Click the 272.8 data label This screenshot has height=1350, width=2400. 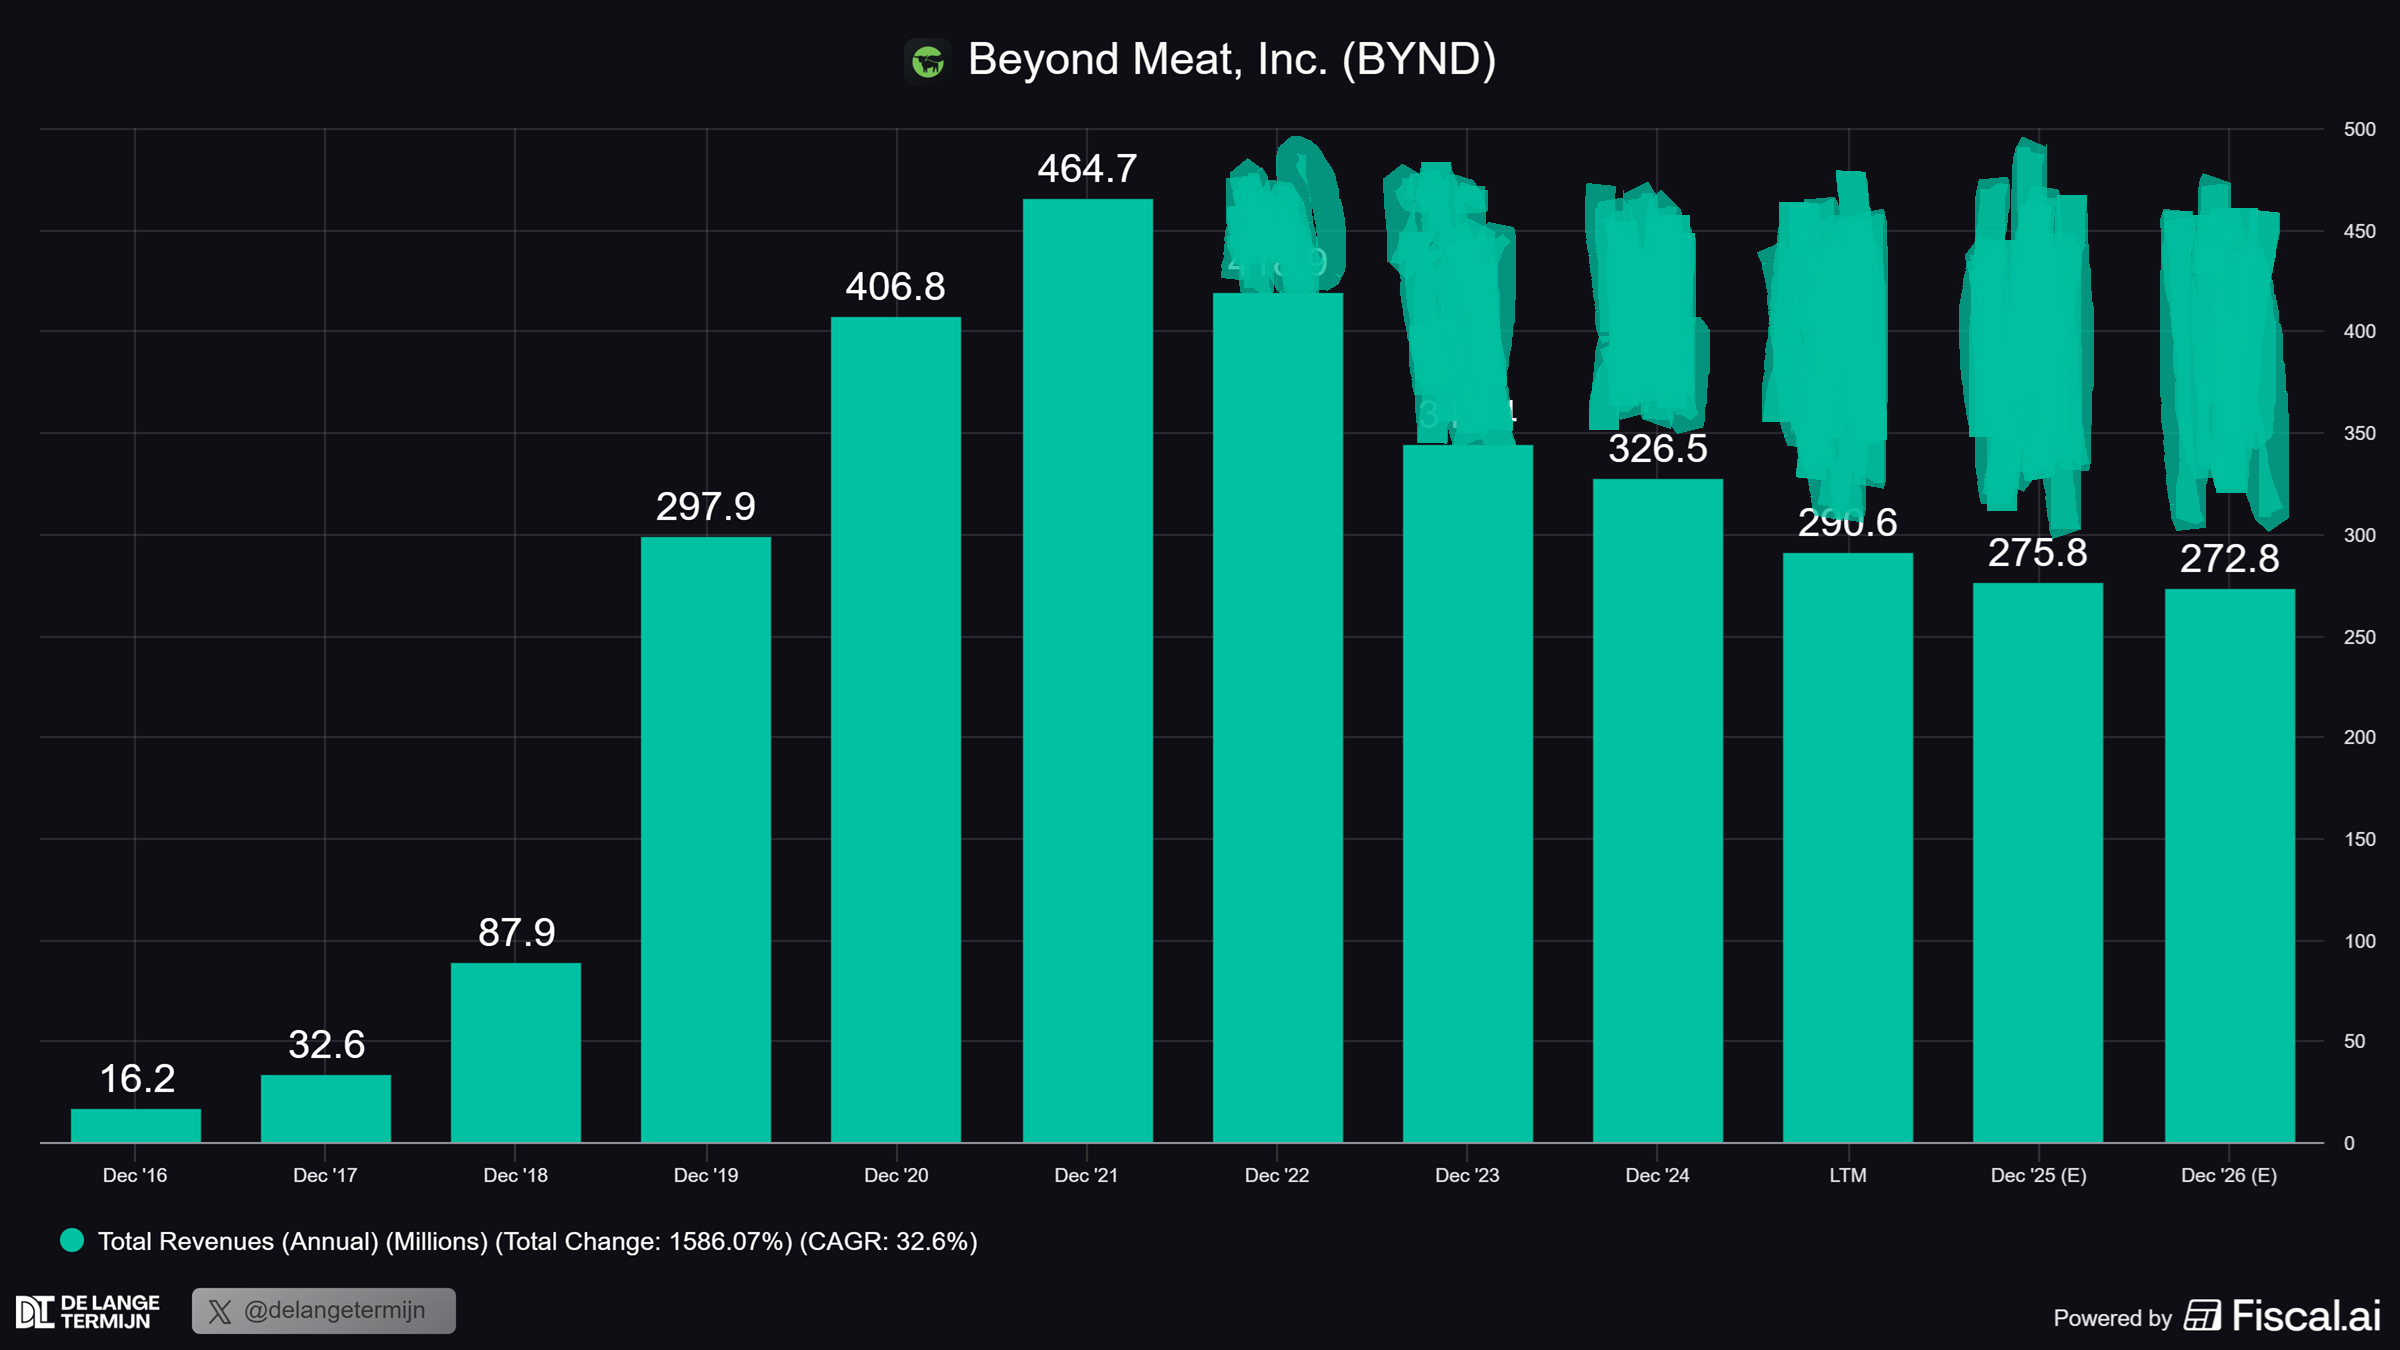(x=2229, y=559)
